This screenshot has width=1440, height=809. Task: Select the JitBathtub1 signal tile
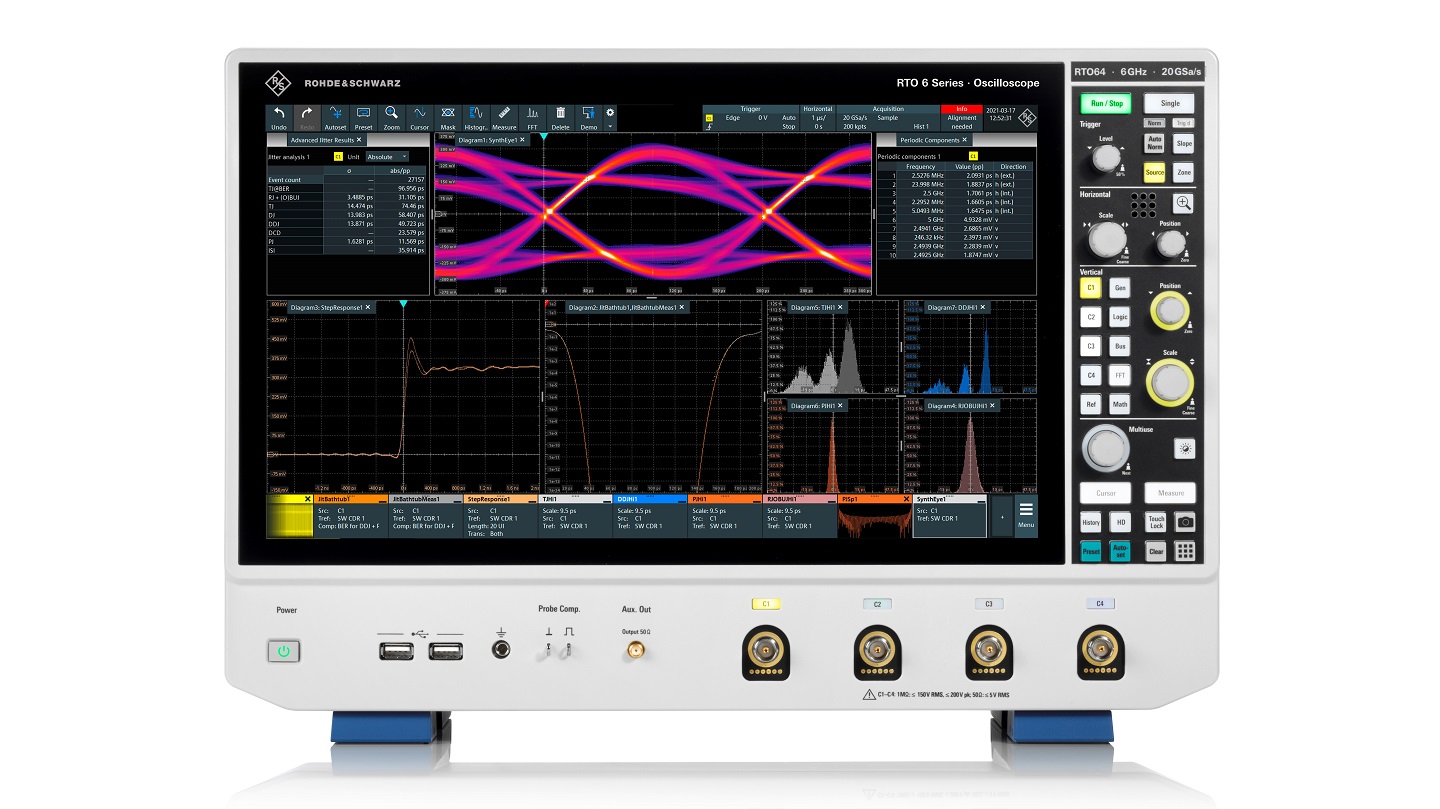pyautogui.click(x=350, y=516)
